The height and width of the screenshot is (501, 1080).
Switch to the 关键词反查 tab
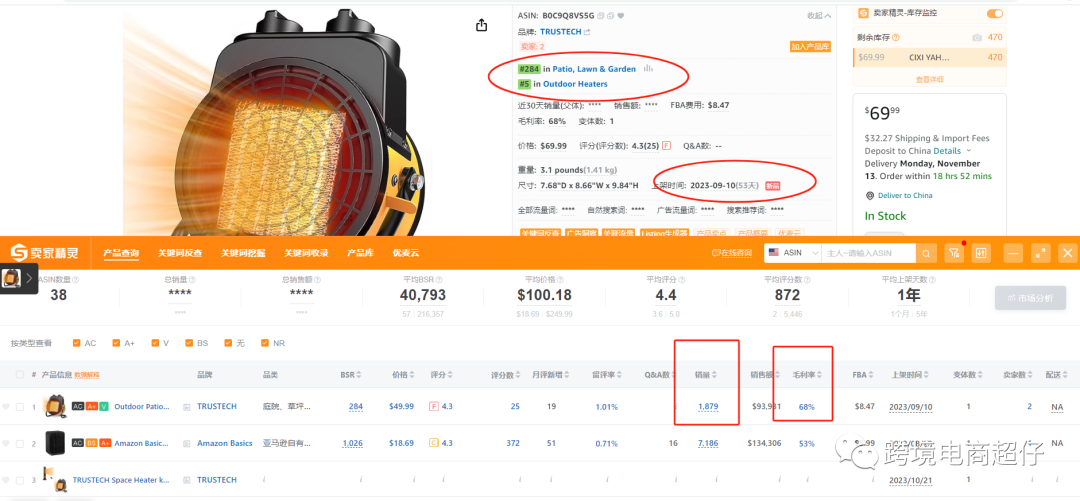tap(180, 253)
